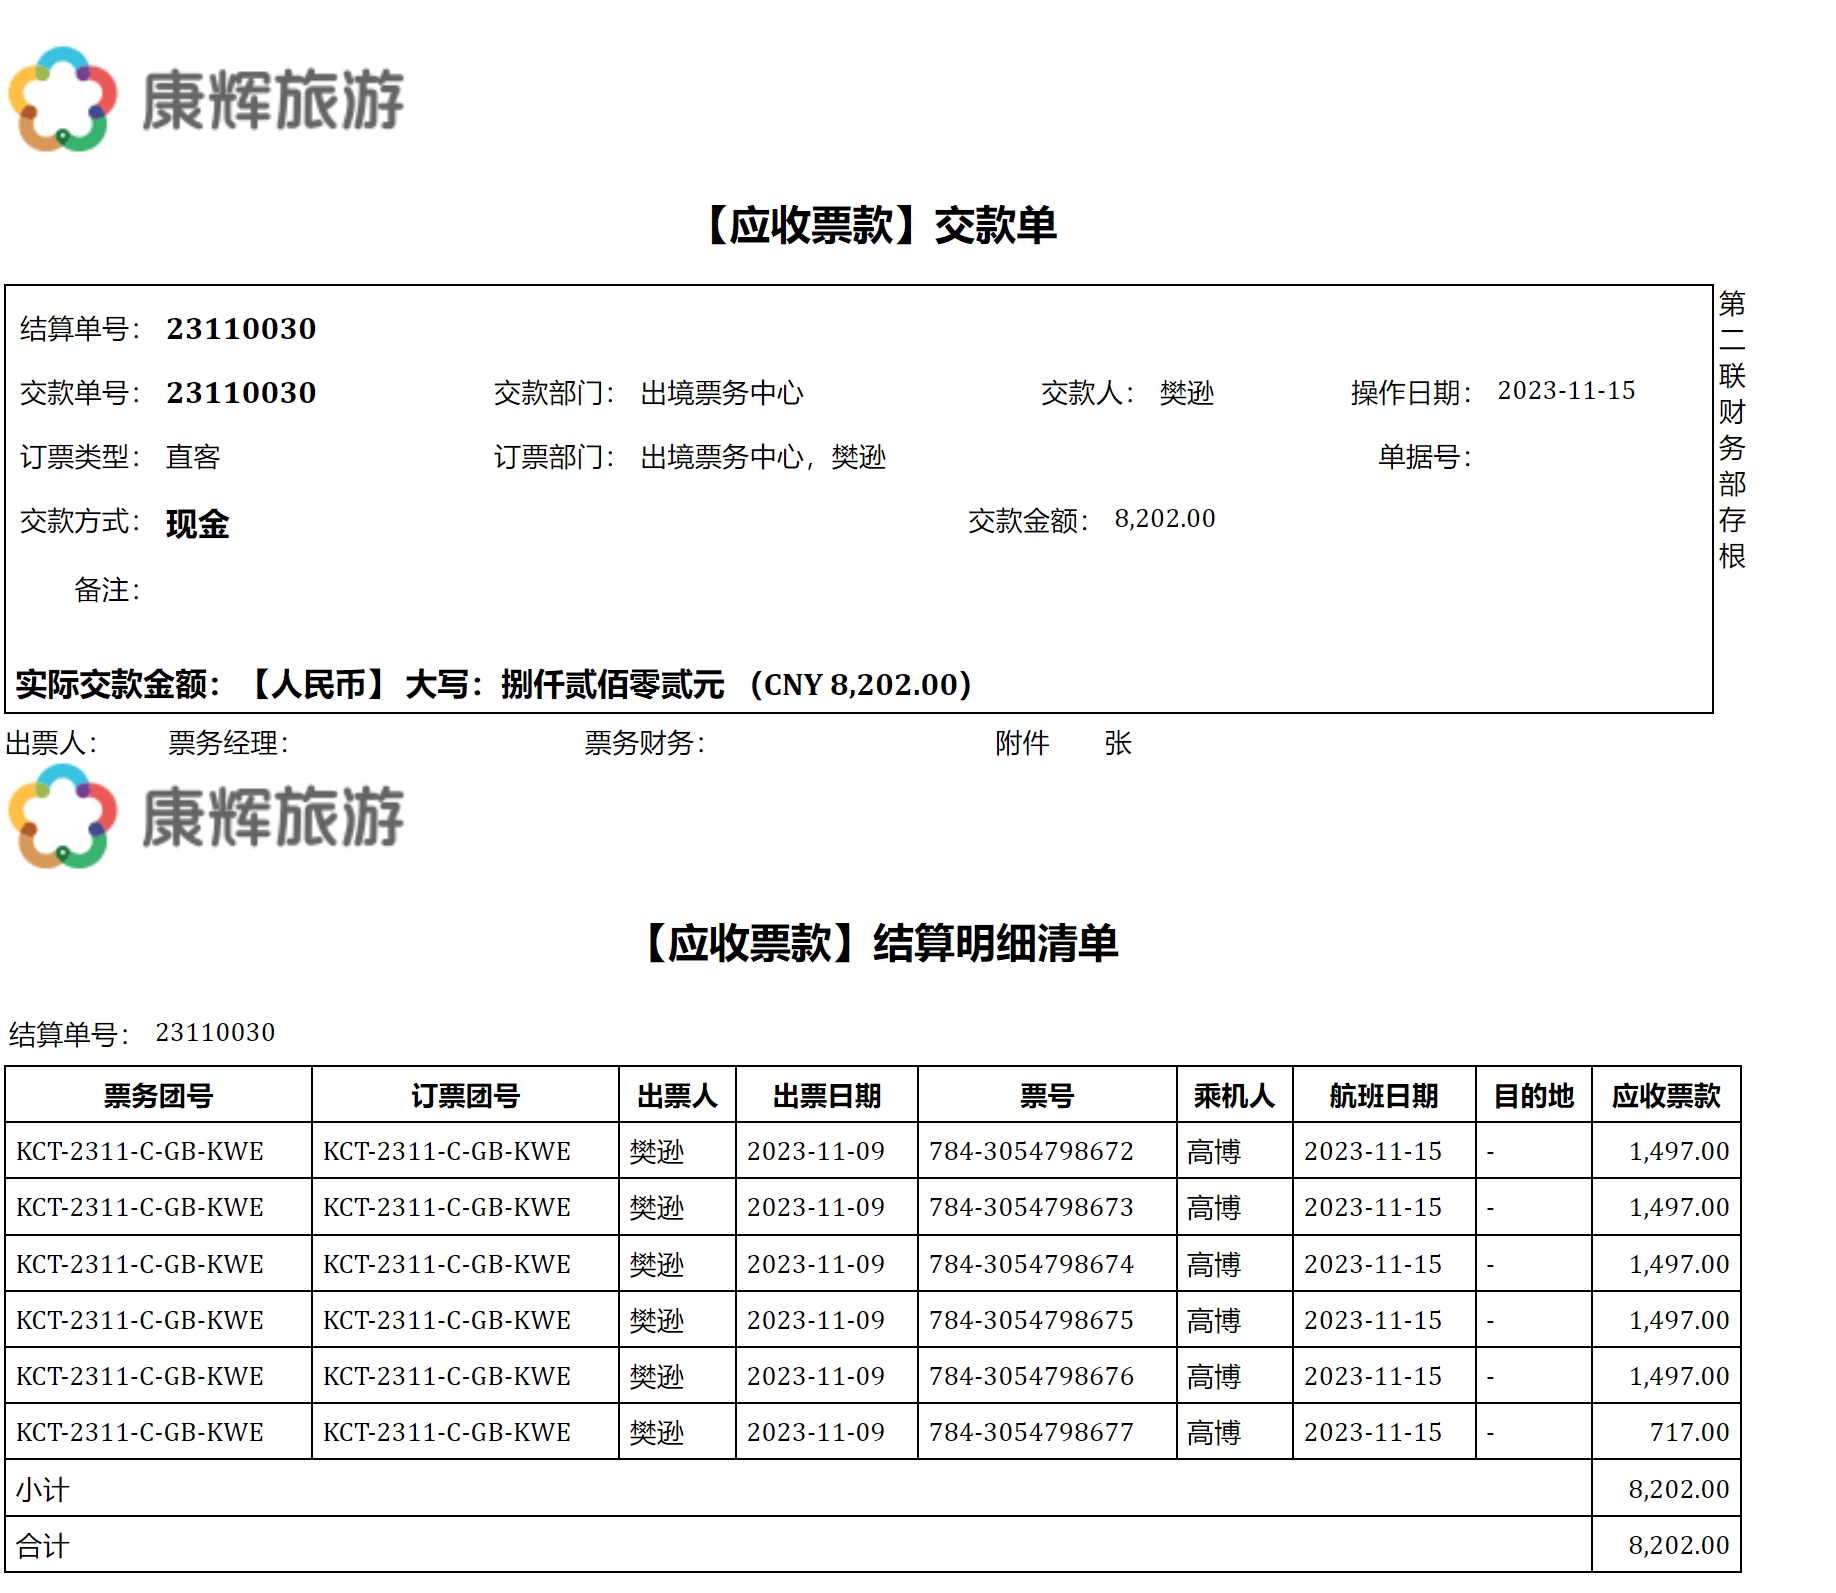Click the 717.00 amount cell
This screenshot has height=1593, width=1836.
1688,1433
